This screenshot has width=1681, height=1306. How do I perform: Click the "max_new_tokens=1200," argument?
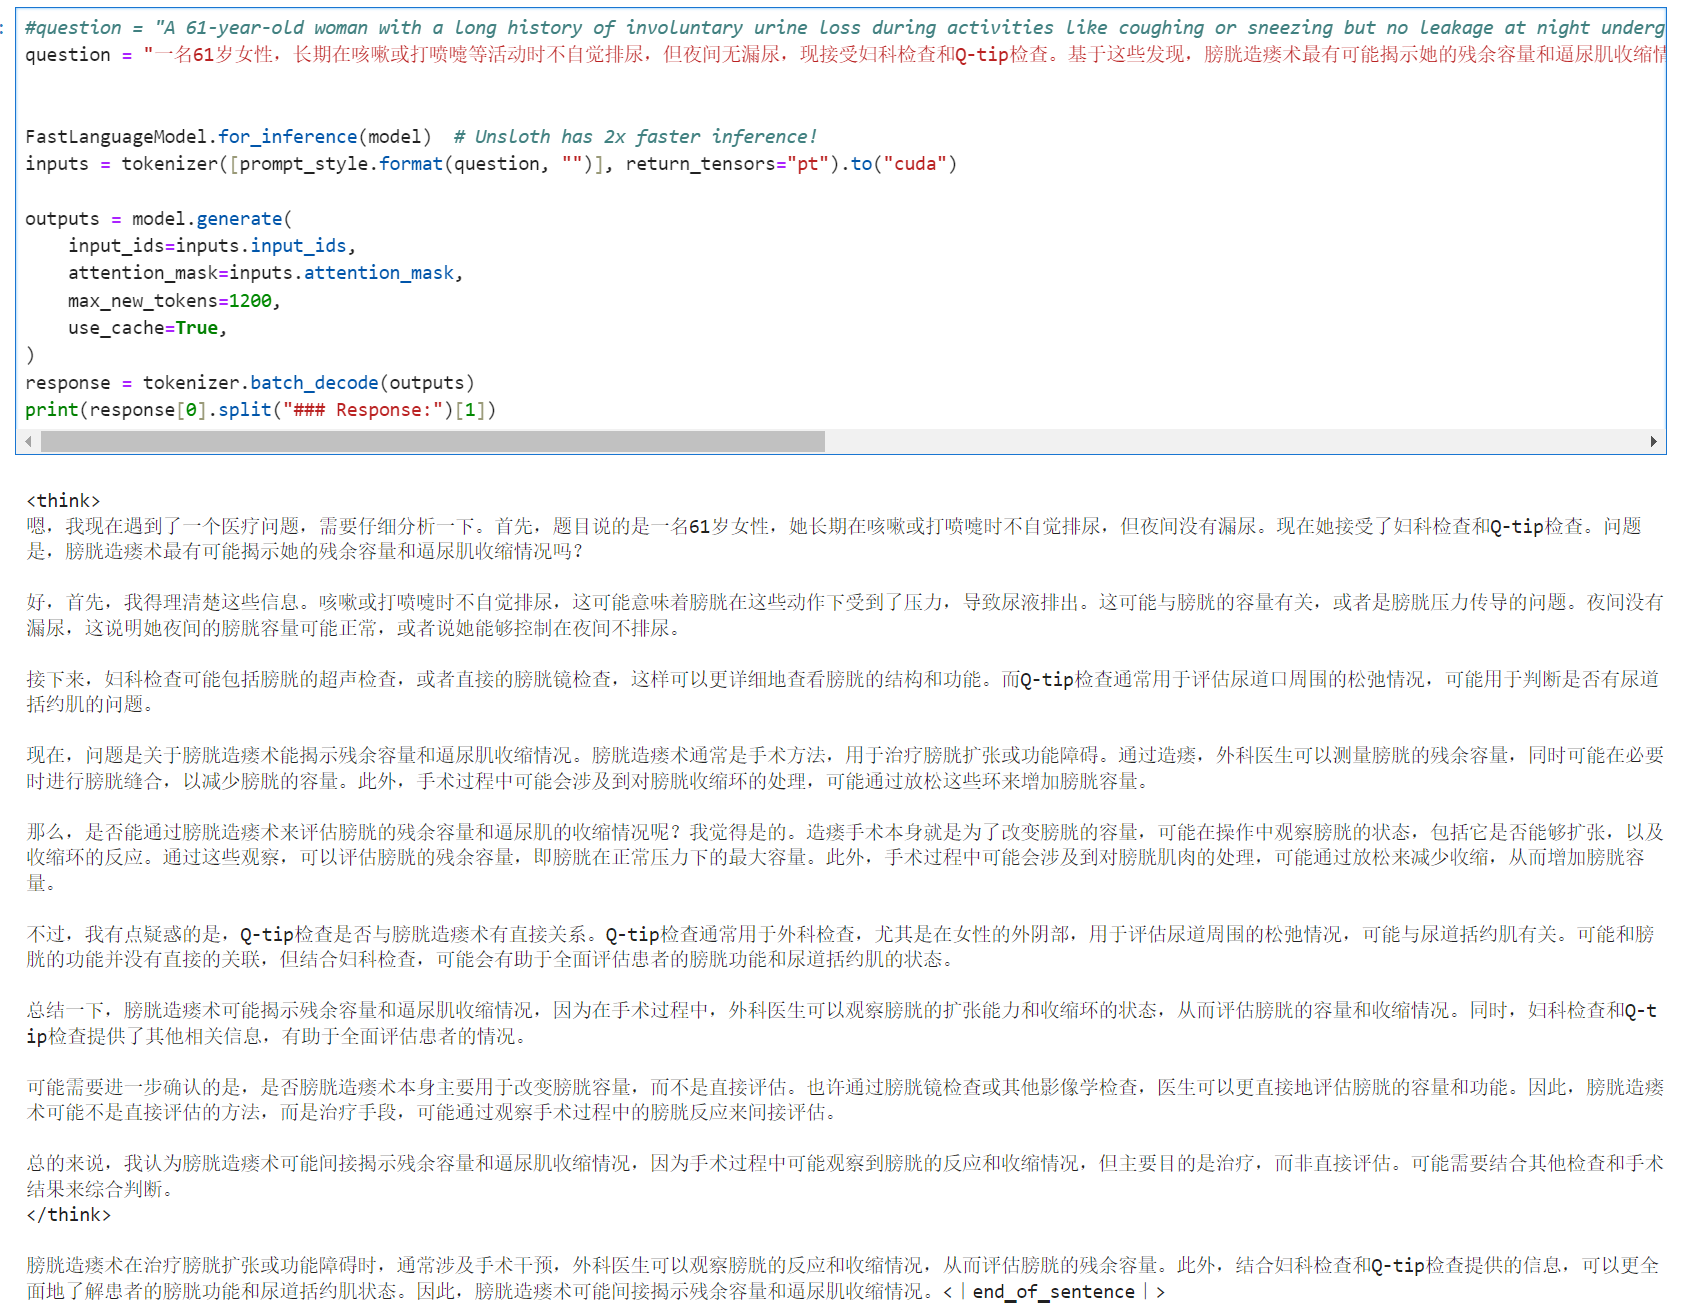[x=174, y=300]
